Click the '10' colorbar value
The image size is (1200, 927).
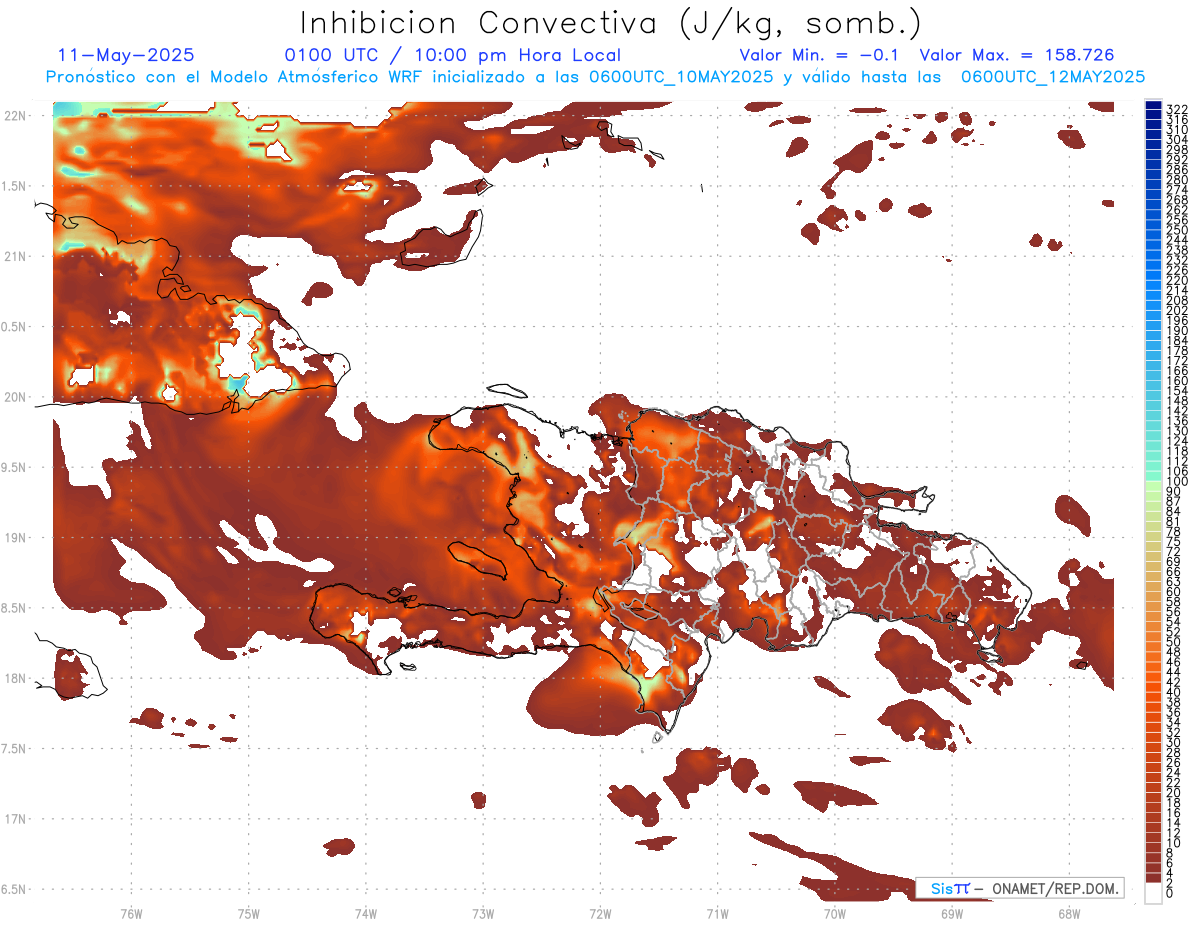coord(1174,842)
